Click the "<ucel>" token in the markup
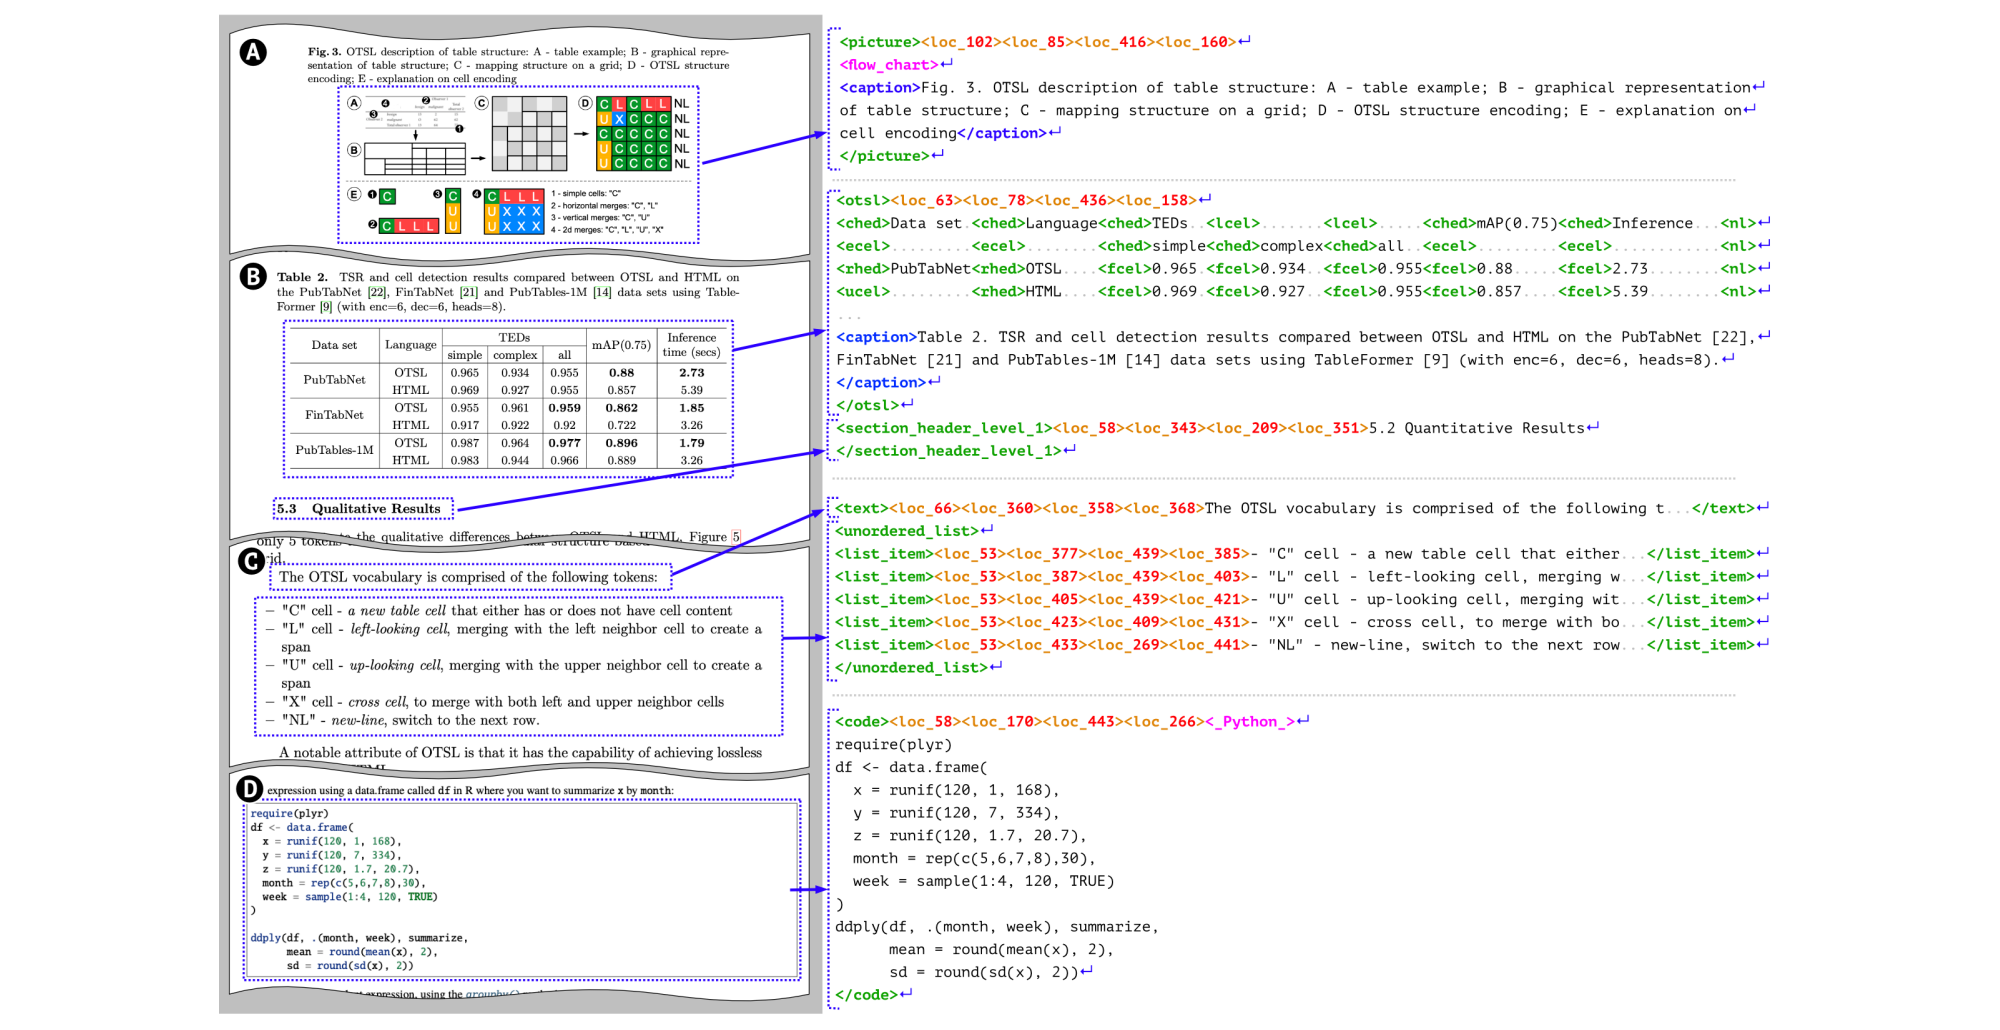This screenshot has width=2000, height=1030. click(x=862, y=292)
